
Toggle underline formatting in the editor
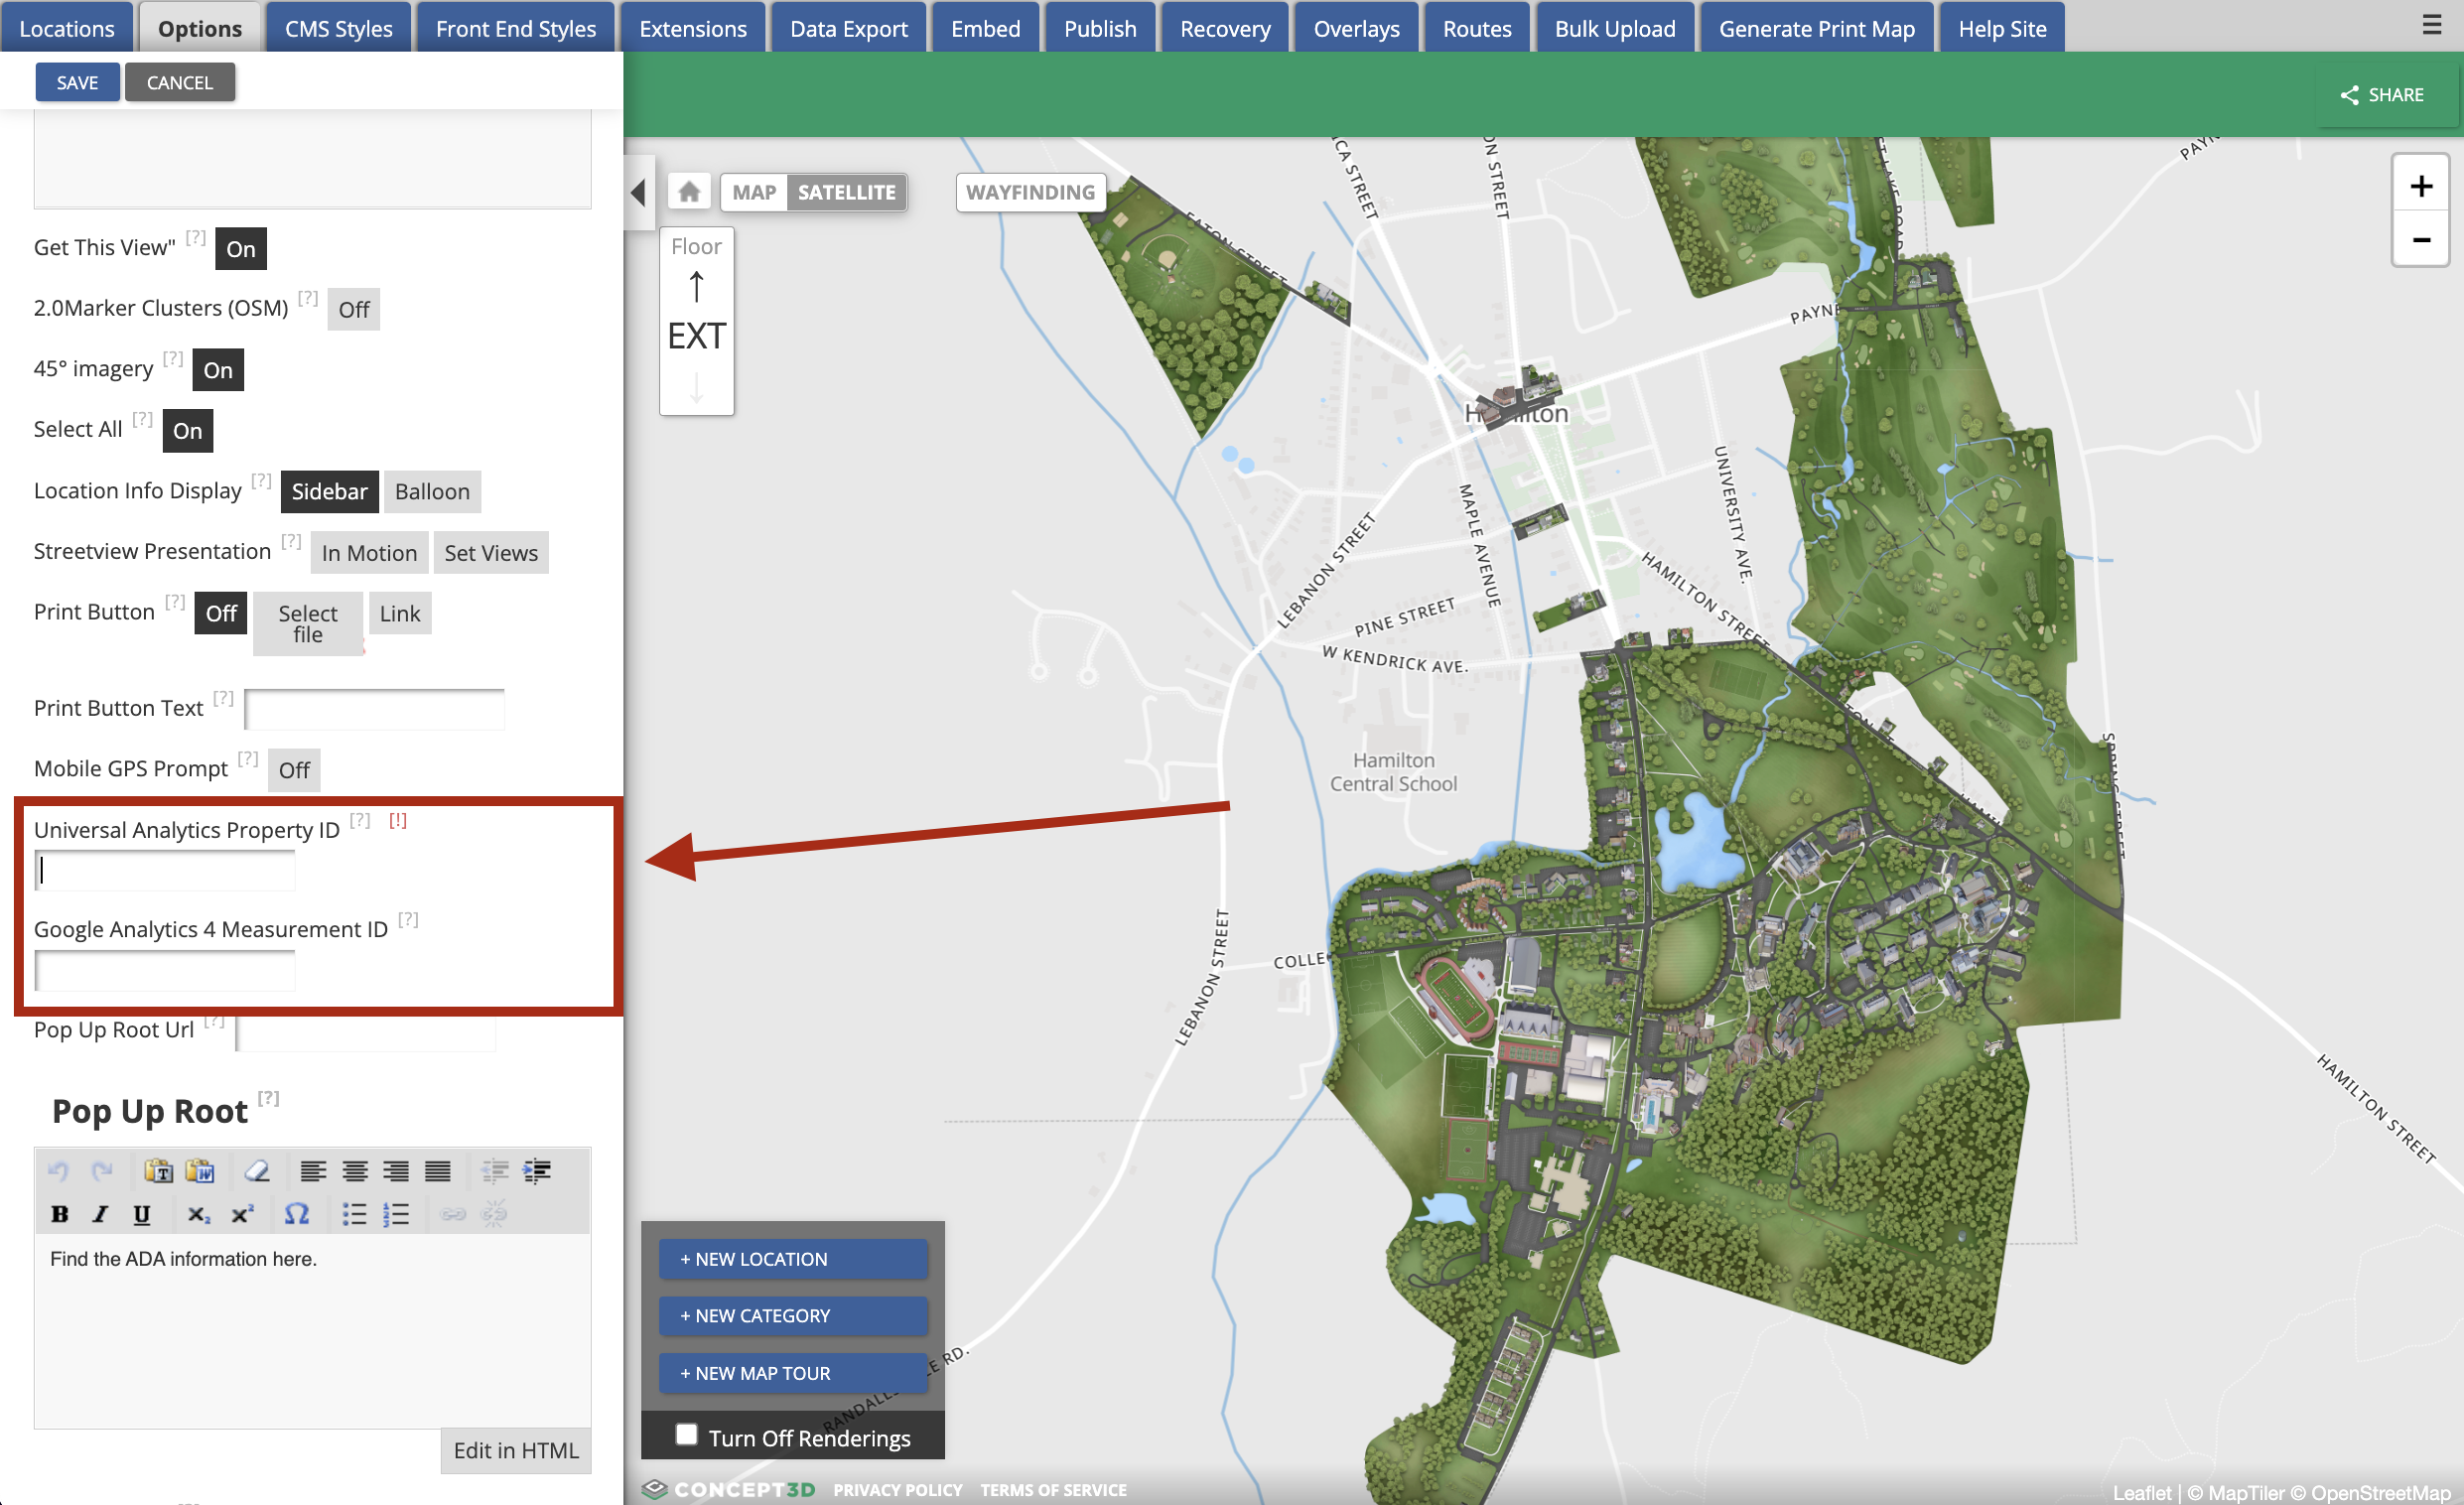coord(142,1214)
